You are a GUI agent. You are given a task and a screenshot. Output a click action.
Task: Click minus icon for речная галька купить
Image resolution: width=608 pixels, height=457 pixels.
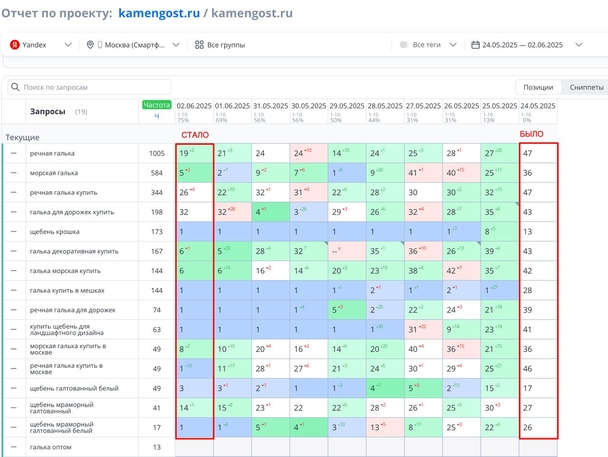coord(14,193)
